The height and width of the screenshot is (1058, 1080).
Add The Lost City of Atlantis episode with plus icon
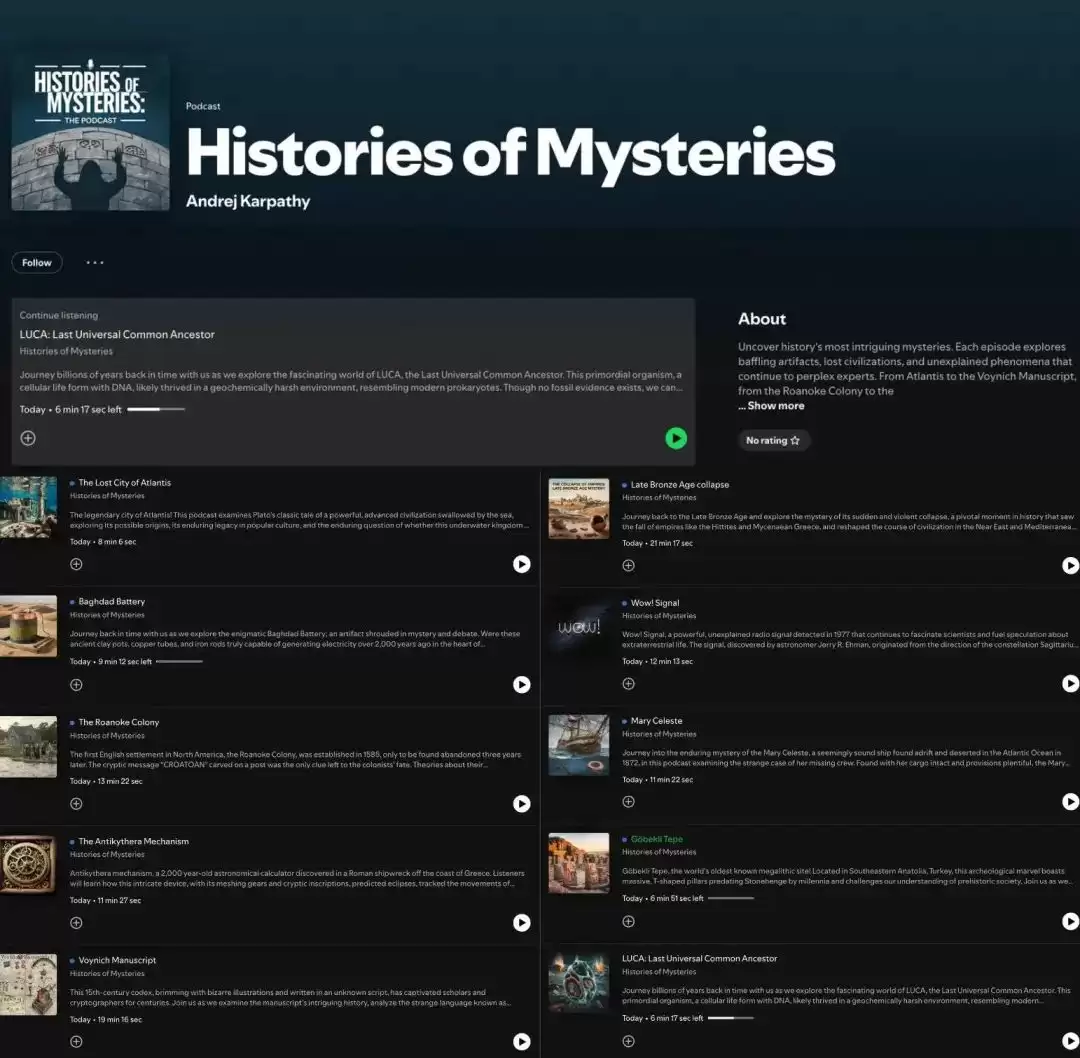[76, 564]
